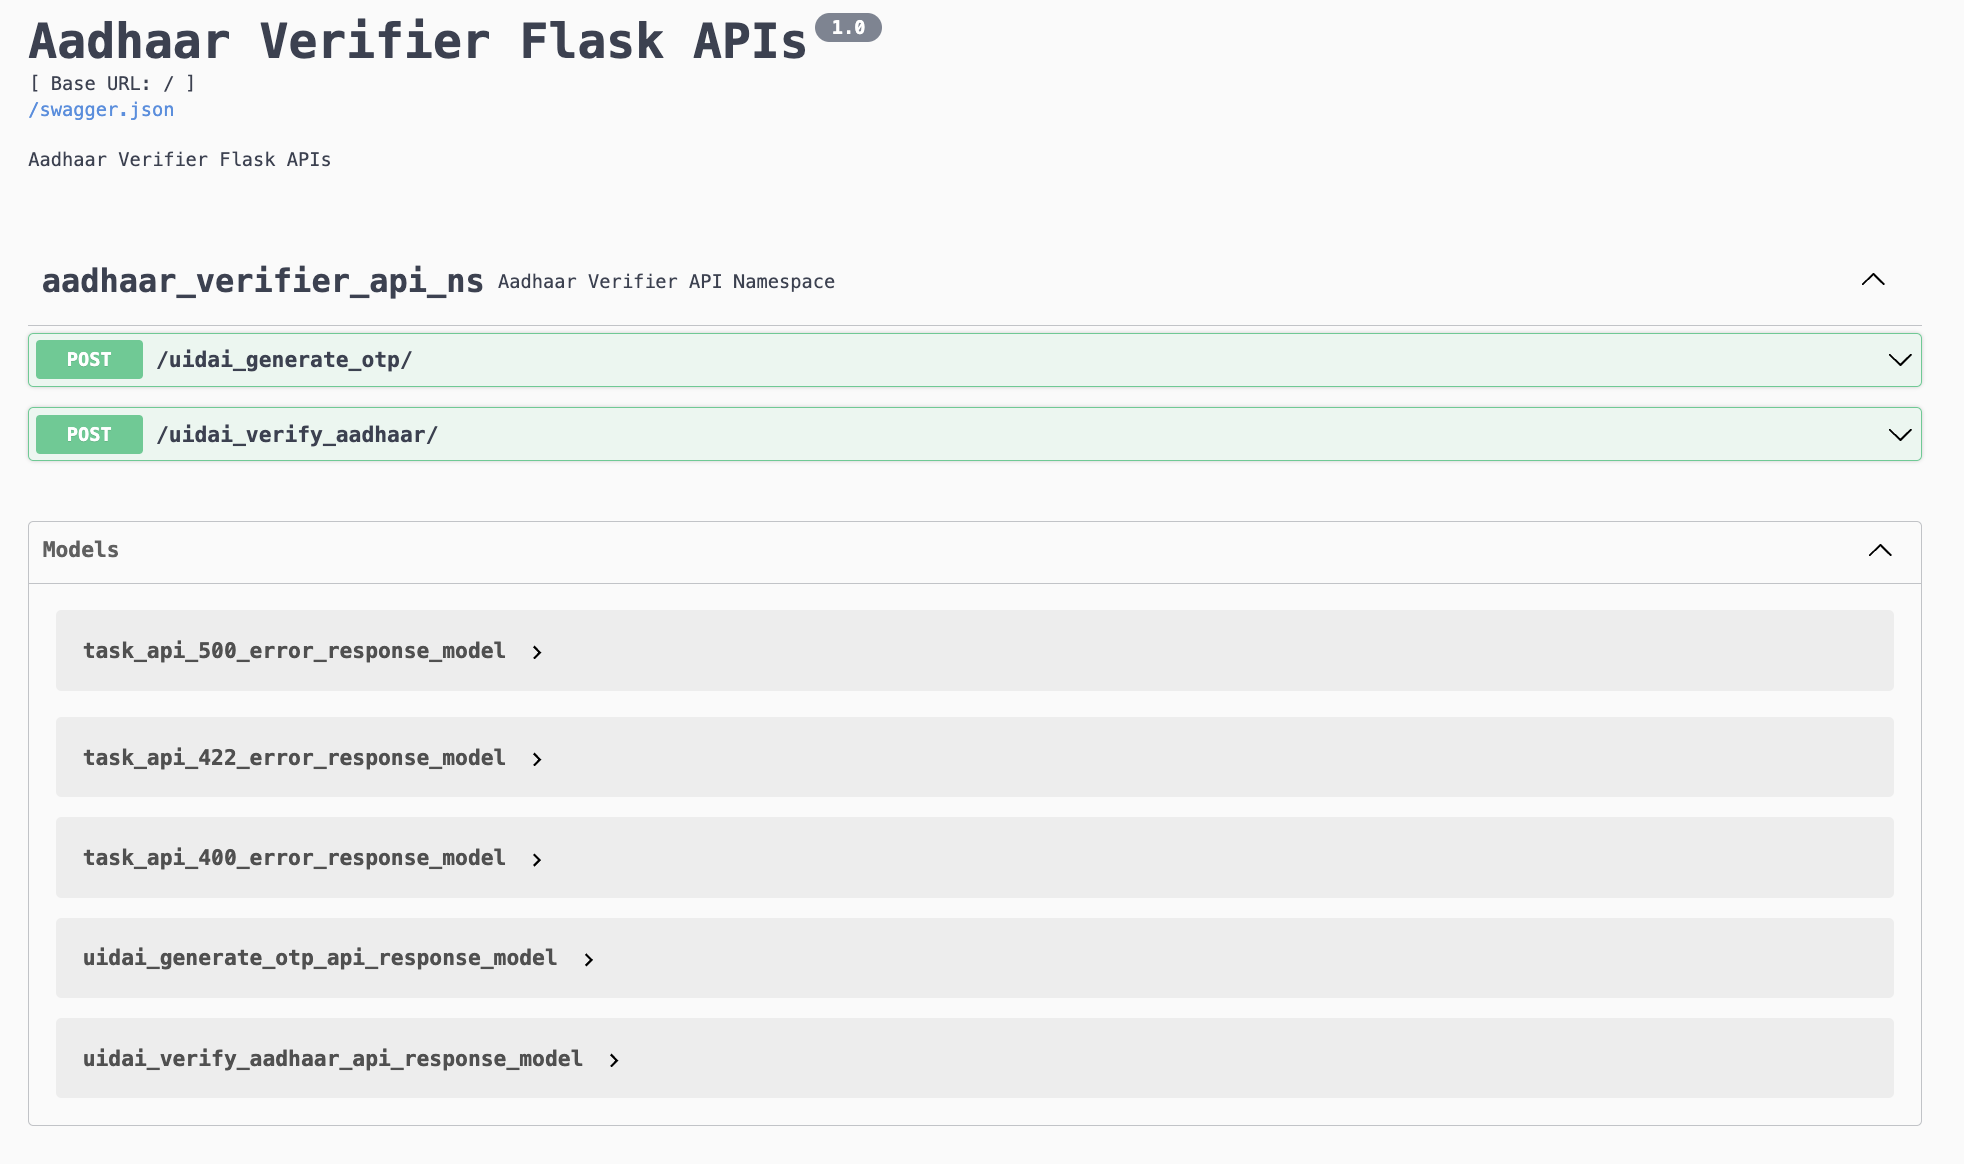
Task: Select uidai_verify_aadhaar_api_response_model name
Action: [x=332, y=1059]
